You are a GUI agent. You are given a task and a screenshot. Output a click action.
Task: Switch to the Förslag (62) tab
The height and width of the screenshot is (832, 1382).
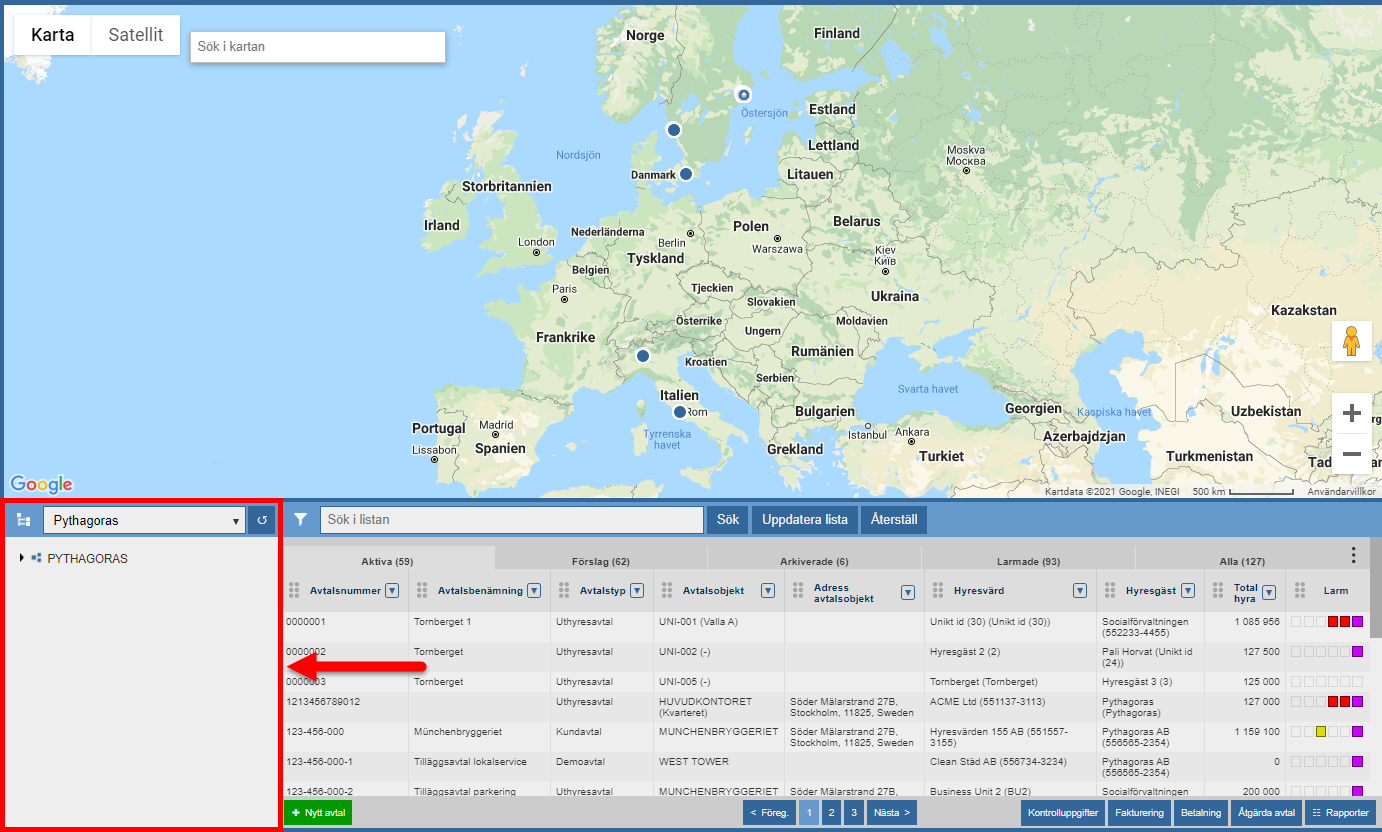pyautogui.click(x=600, y=562)
